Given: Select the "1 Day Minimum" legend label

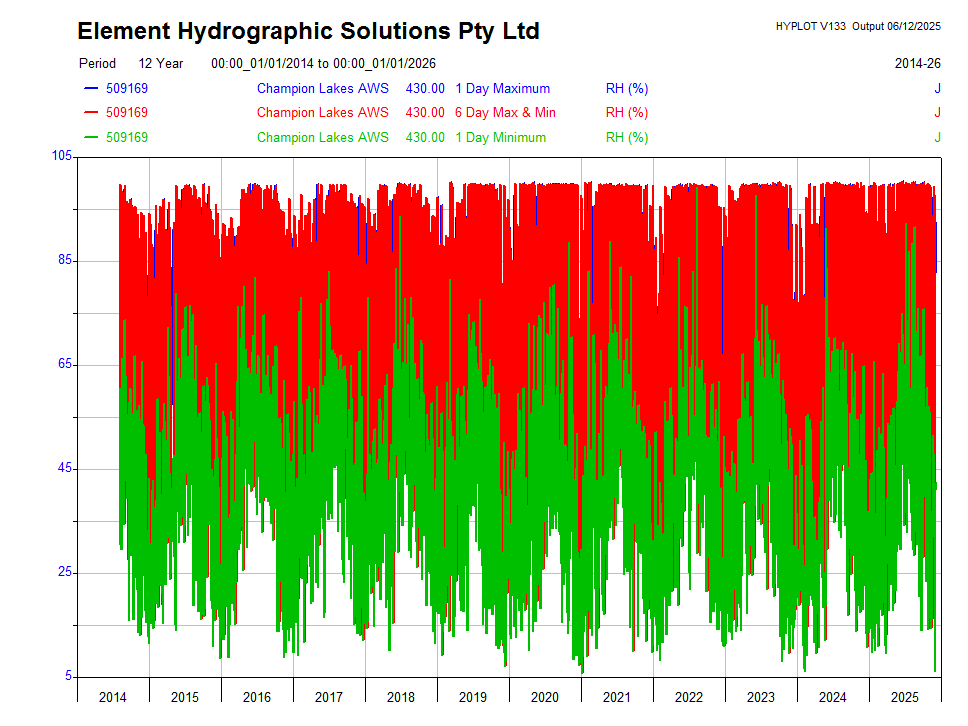Looking at the screenshot, I should click(x=500, y=137).
